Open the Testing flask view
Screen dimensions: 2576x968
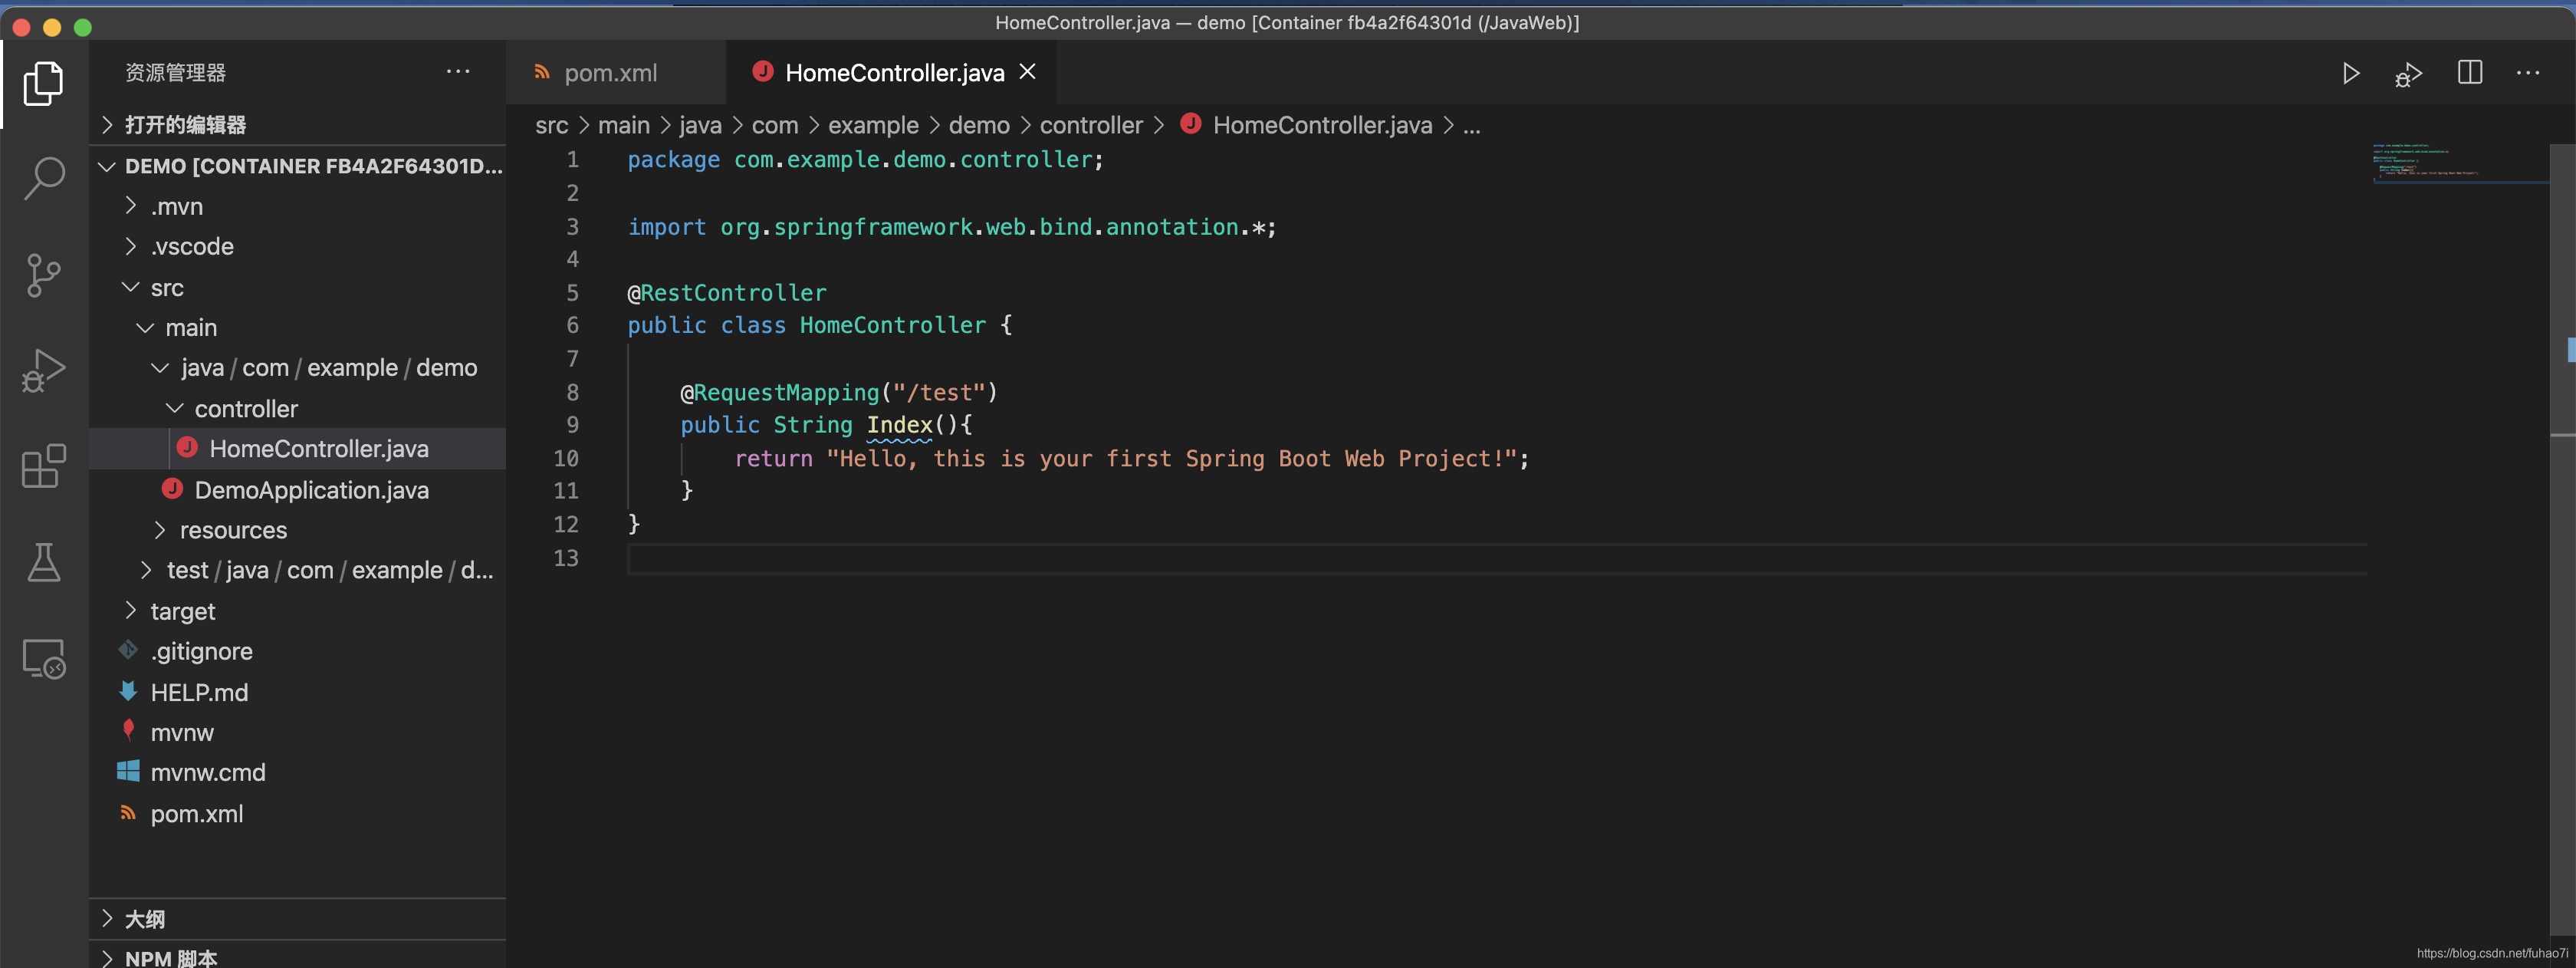tap(43, 563)
